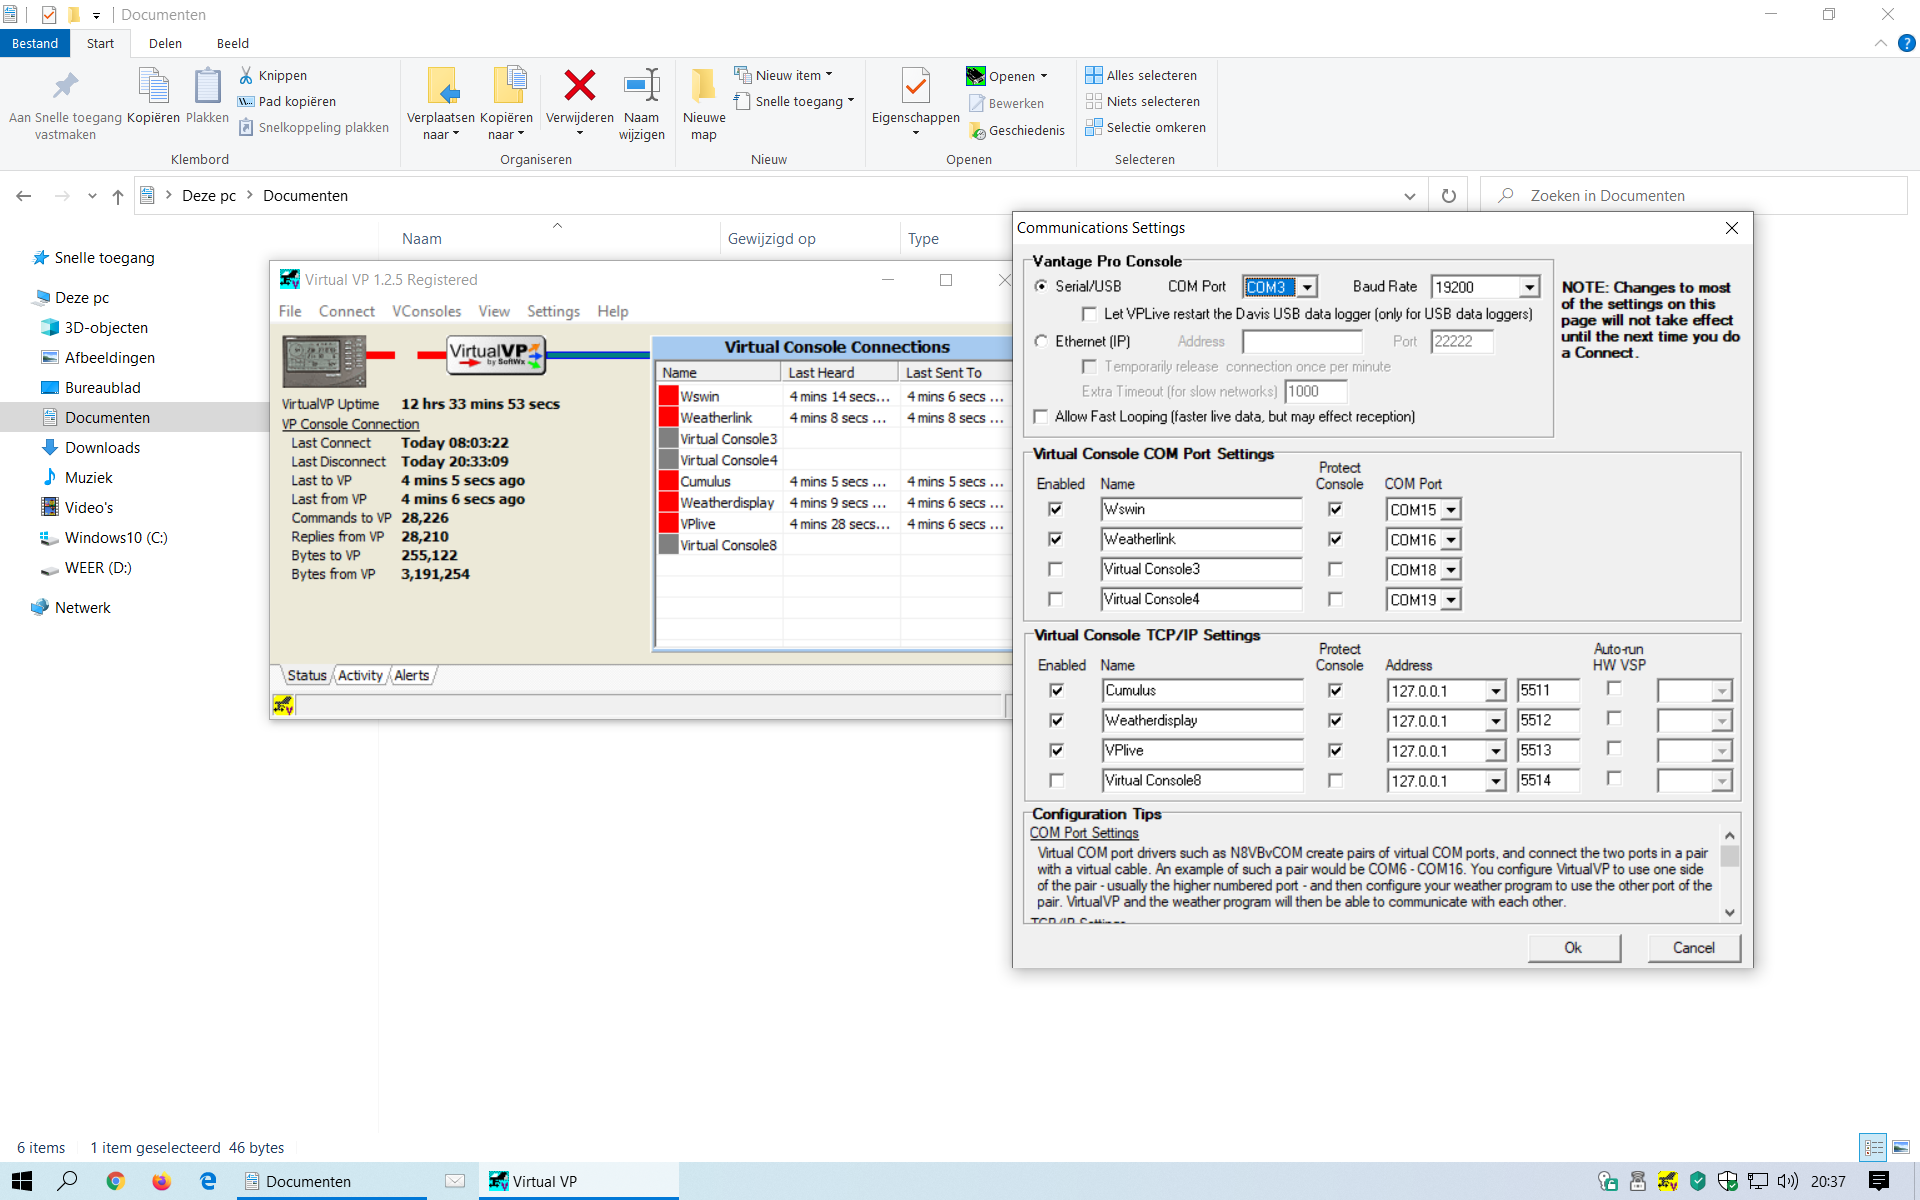The height and width of the screenshot is (1200, 1920).
Task: Click the Configuration Tips scrollbar down arrow
Action: point(1730,912)
